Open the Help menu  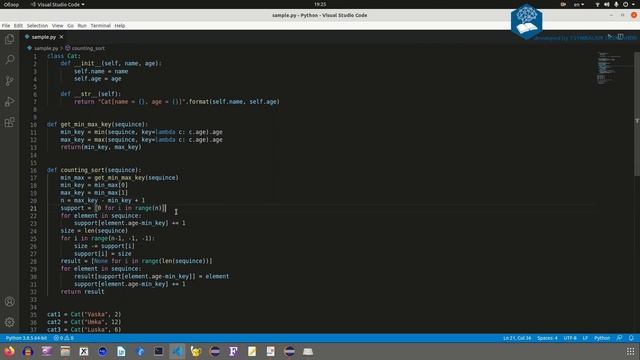pyautogui.click(x=120, y=25)
